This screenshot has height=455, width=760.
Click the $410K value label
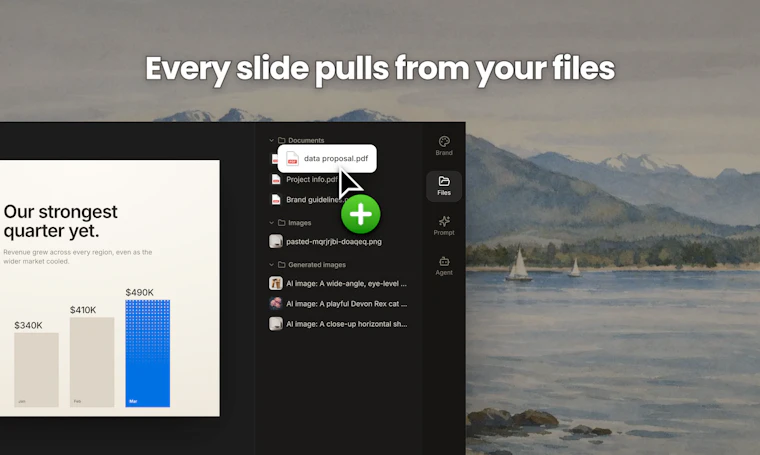pyautogui.click(x=83, y=310)
